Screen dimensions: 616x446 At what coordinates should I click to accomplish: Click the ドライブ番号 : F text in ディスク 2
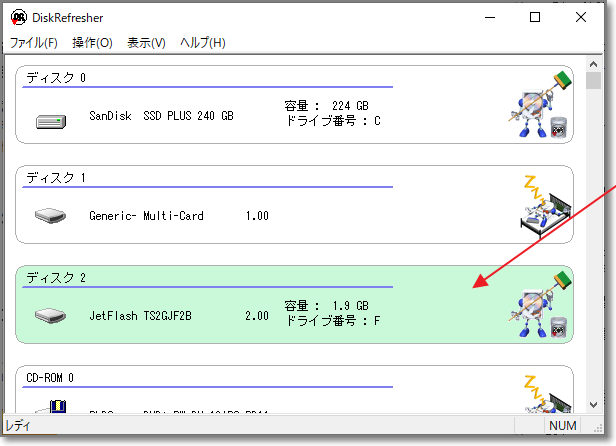(x=332, y=322)
